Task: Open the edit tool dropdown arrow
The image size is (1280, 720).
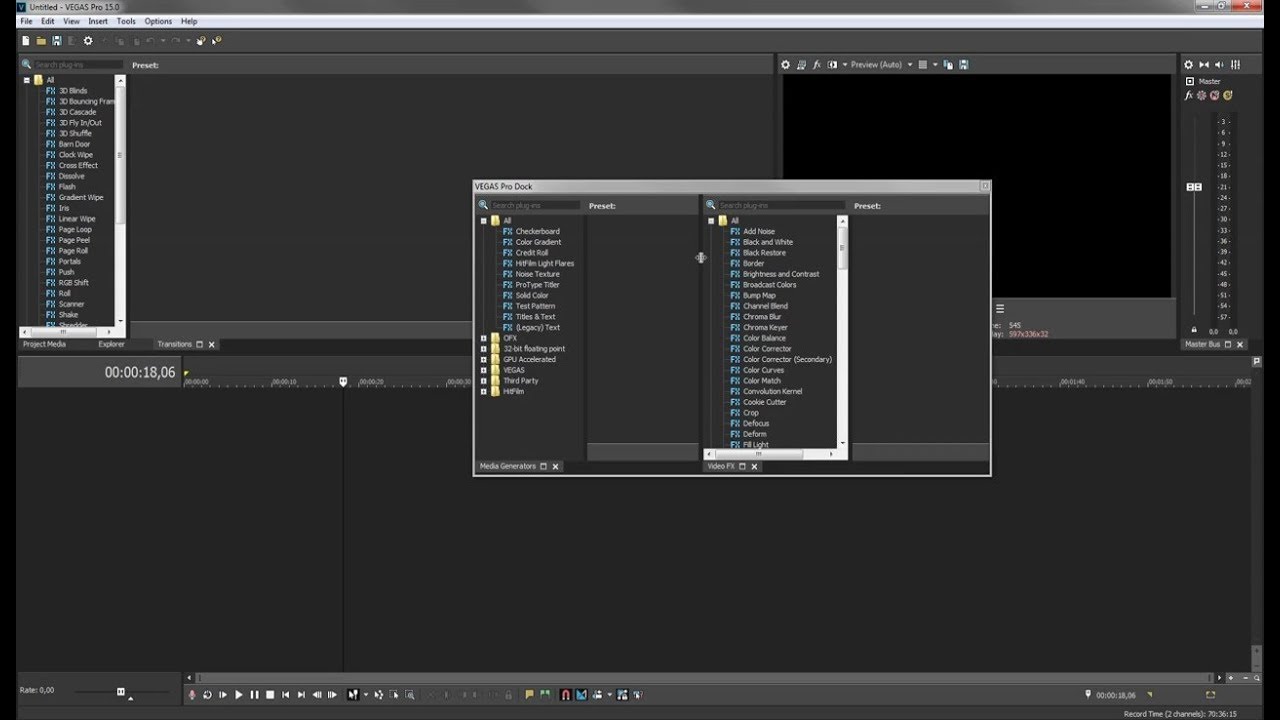Action: [366, 694]
